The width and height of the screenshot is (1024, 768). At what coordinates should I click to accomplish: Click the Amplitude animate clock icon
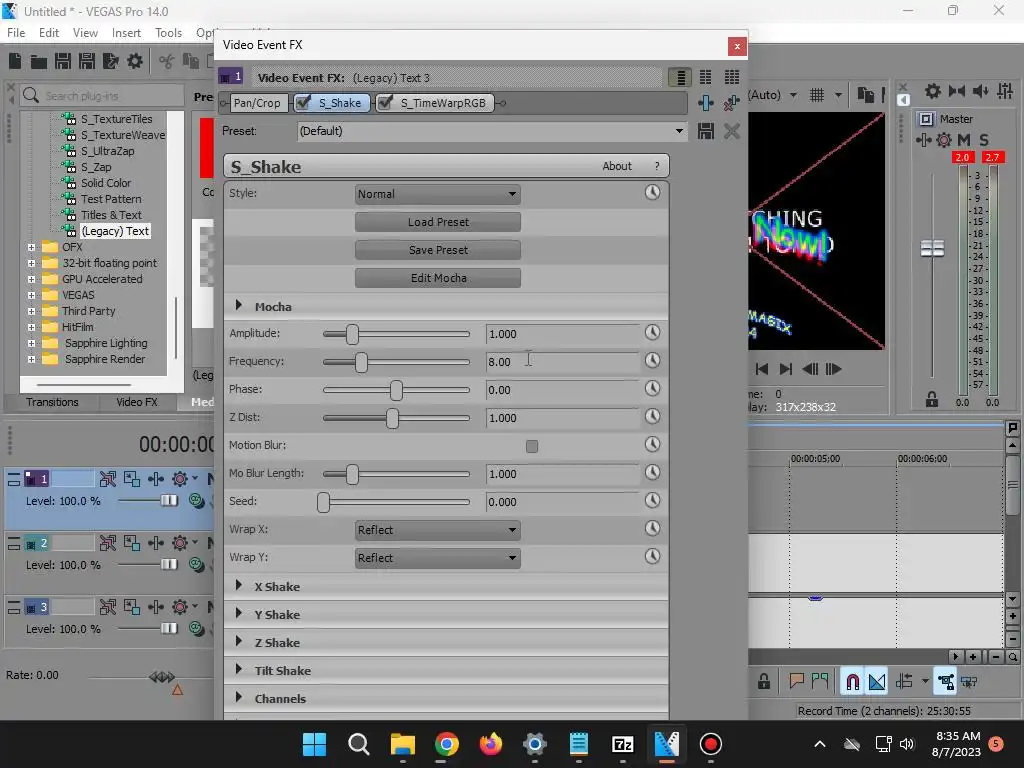point(652,332)
